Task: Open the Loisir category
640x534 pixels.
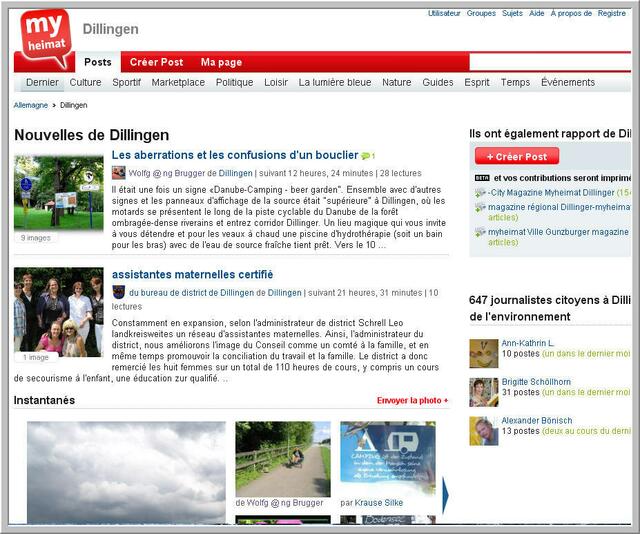Action: (276, 82)
